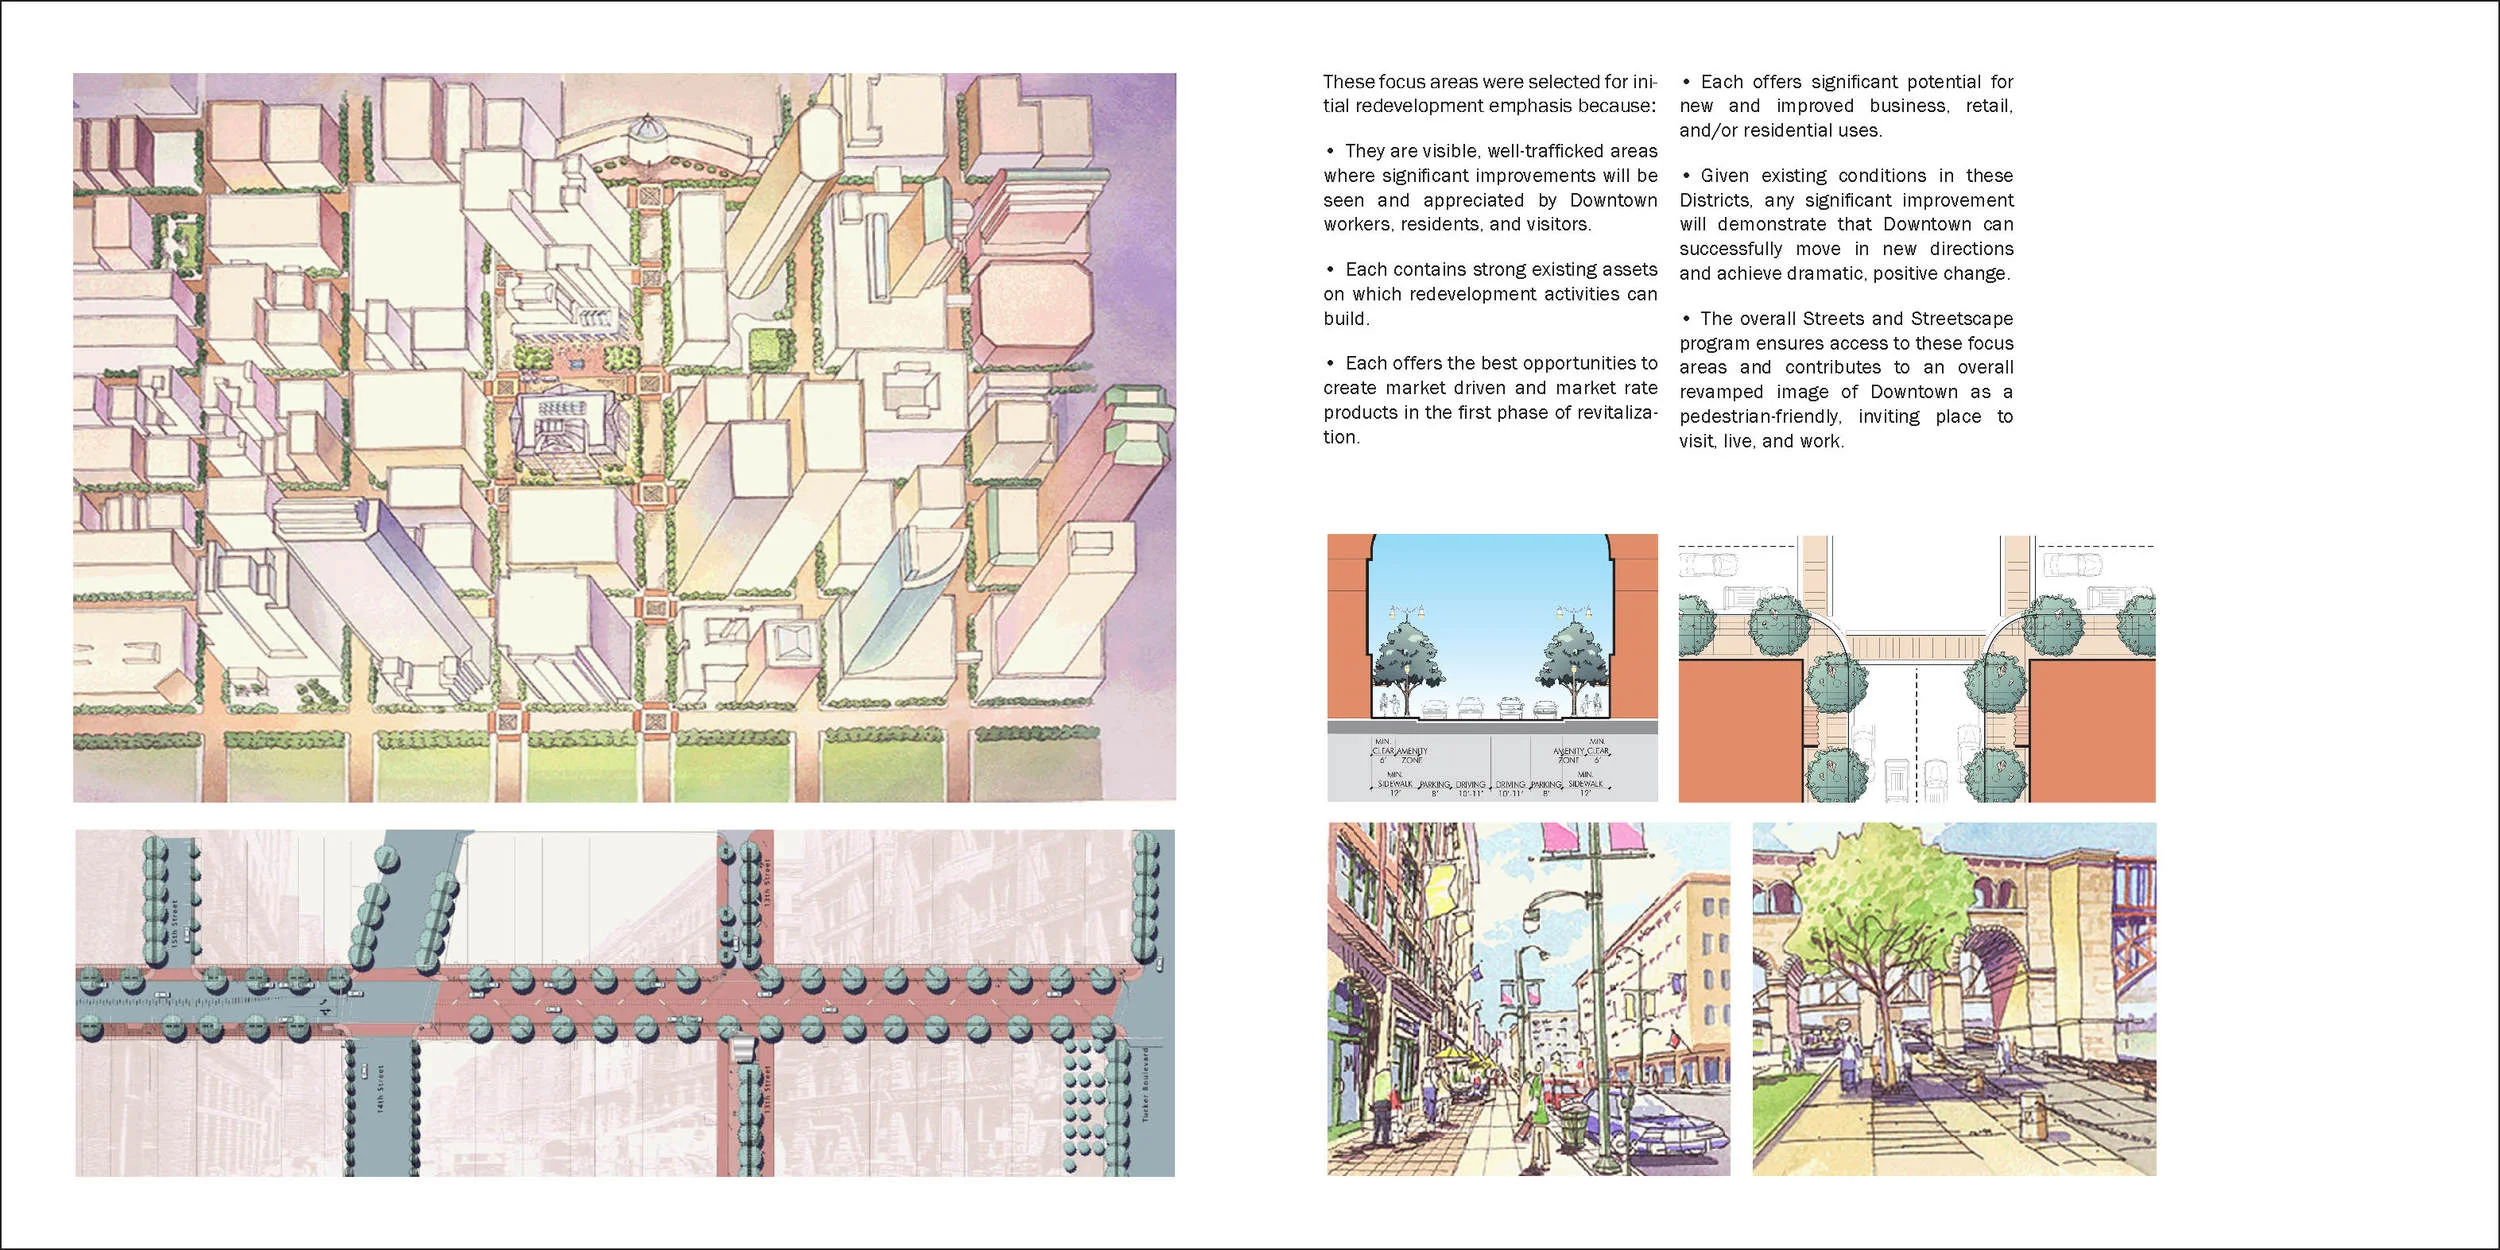
Task: Click the "These focus areas were selected" intro paragraph
Action: coord(1490,94)
